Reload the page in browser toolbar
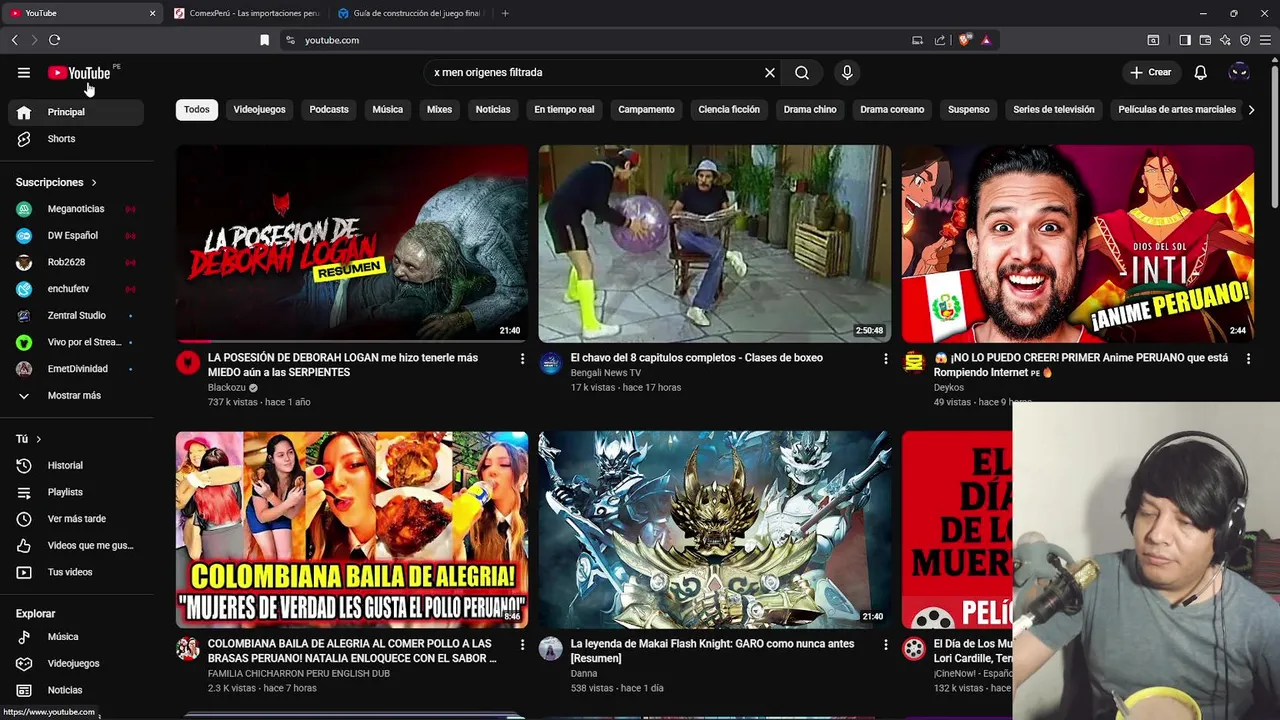This screenshot has width=1280, height=720. click(x=54, y=40)
